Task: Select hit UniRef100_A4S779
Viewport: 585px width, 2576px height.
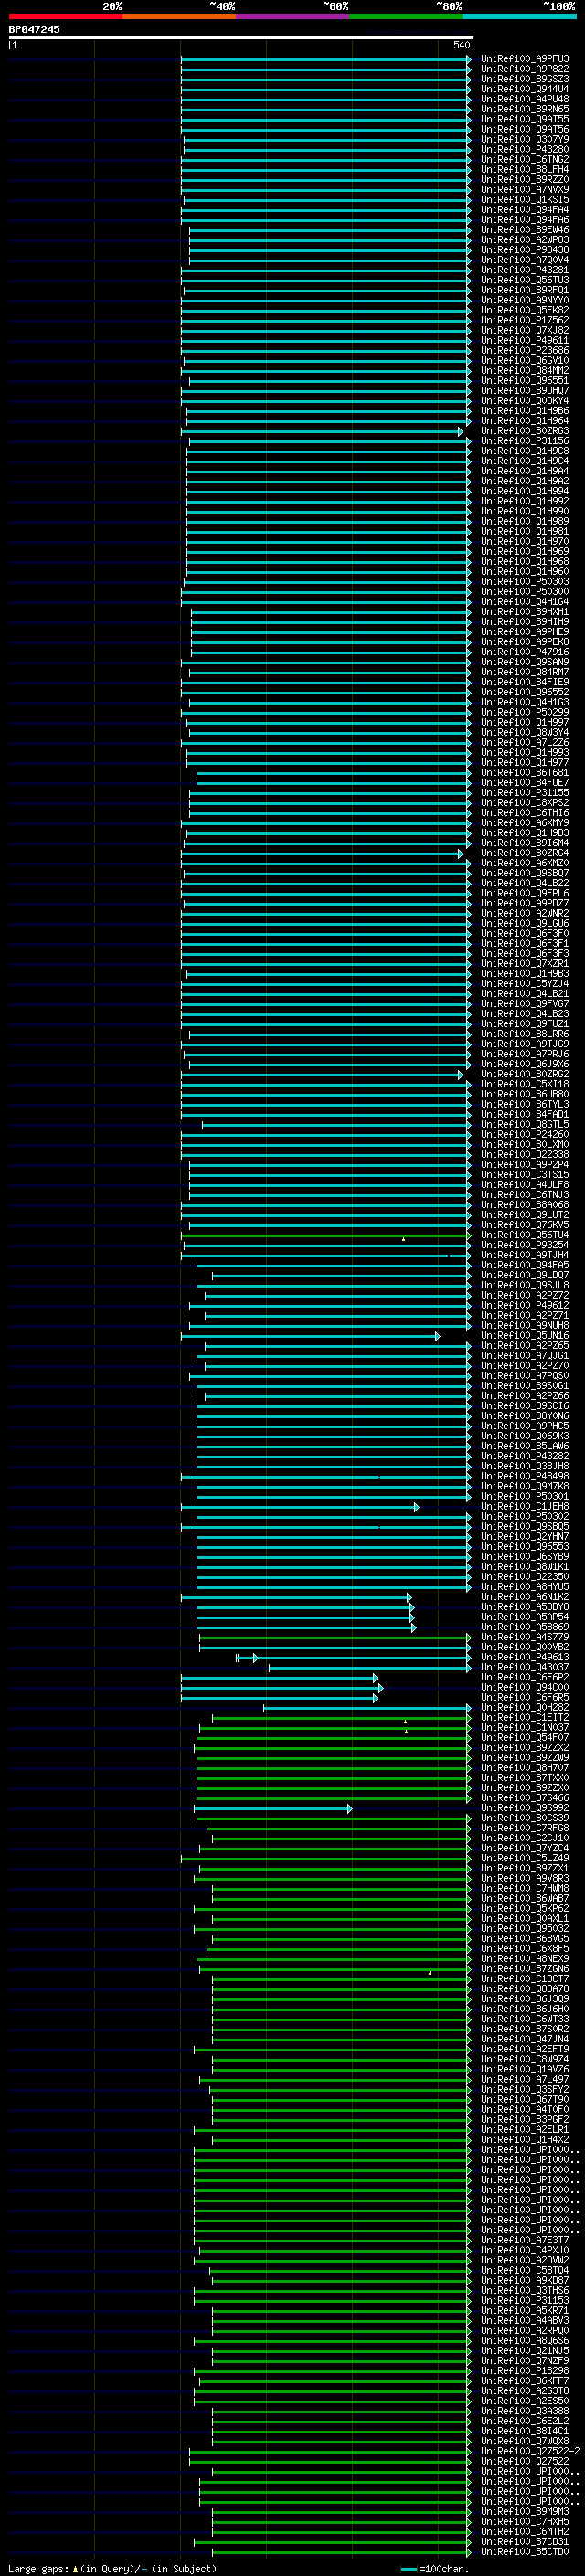Action: pyautogui.click(x=525, y=1637)
